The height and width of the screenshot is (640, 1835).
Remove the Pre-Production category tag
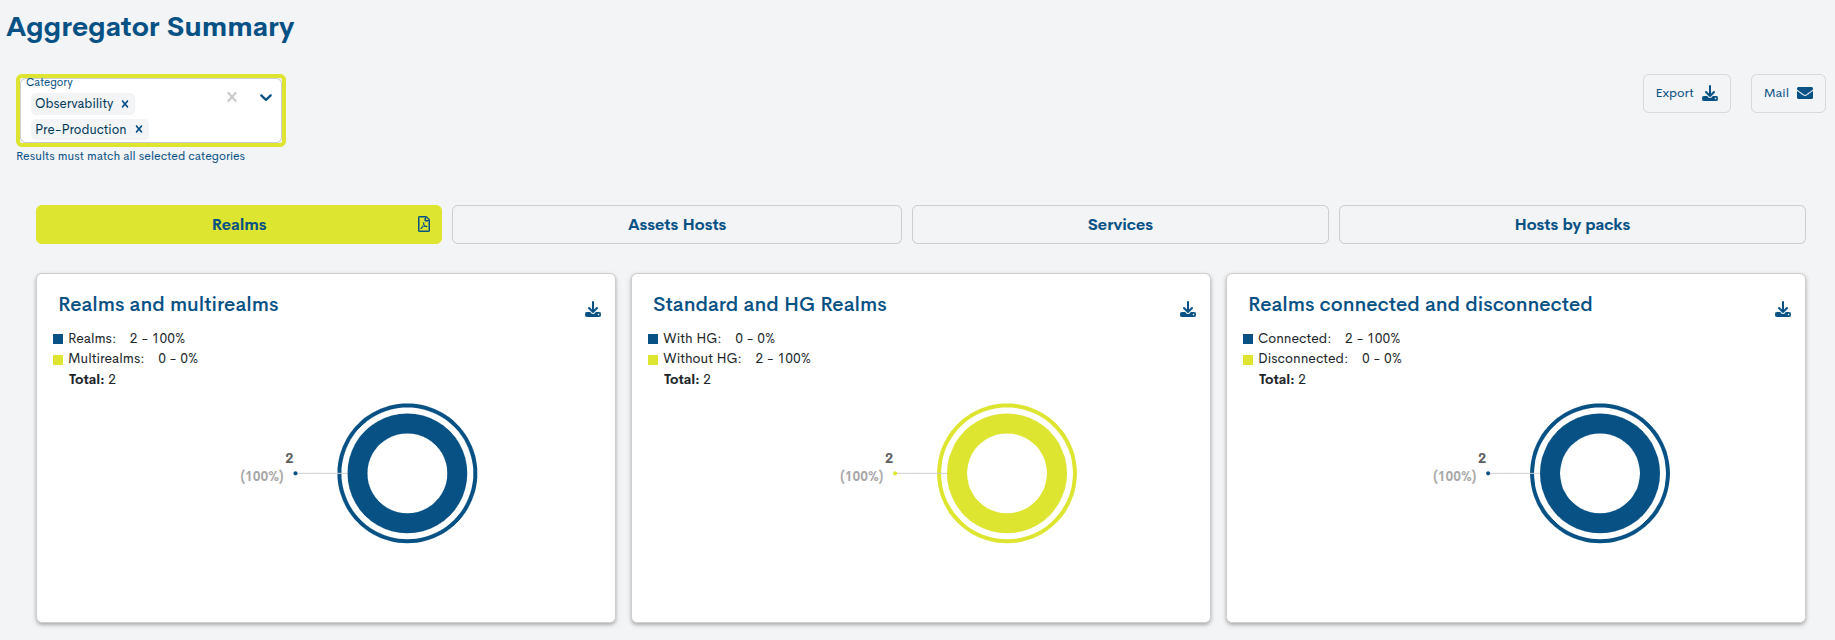point(139,129)
